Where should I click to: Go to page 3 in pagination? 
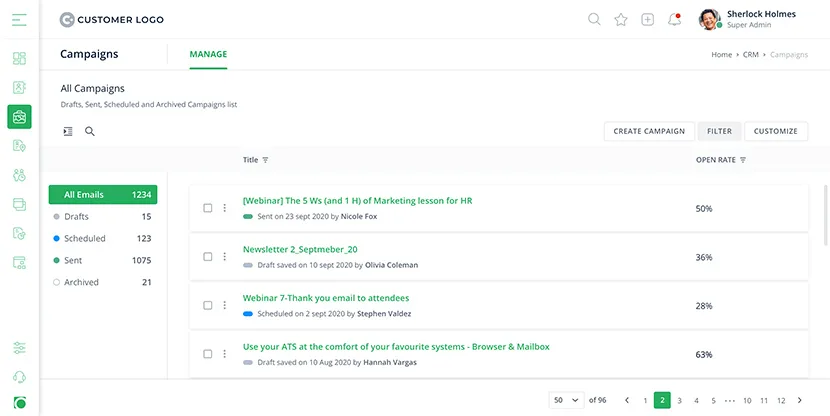[x=679, y=401]
